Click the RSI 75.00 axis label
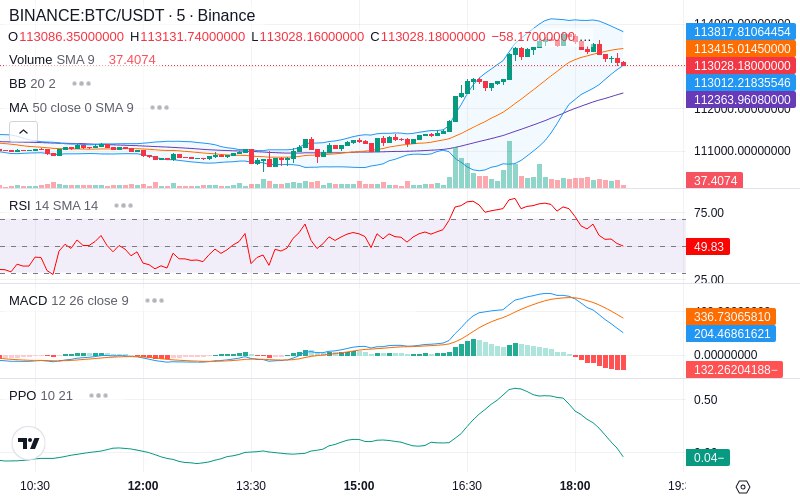 pyautogui.click(x=709, y=213)
